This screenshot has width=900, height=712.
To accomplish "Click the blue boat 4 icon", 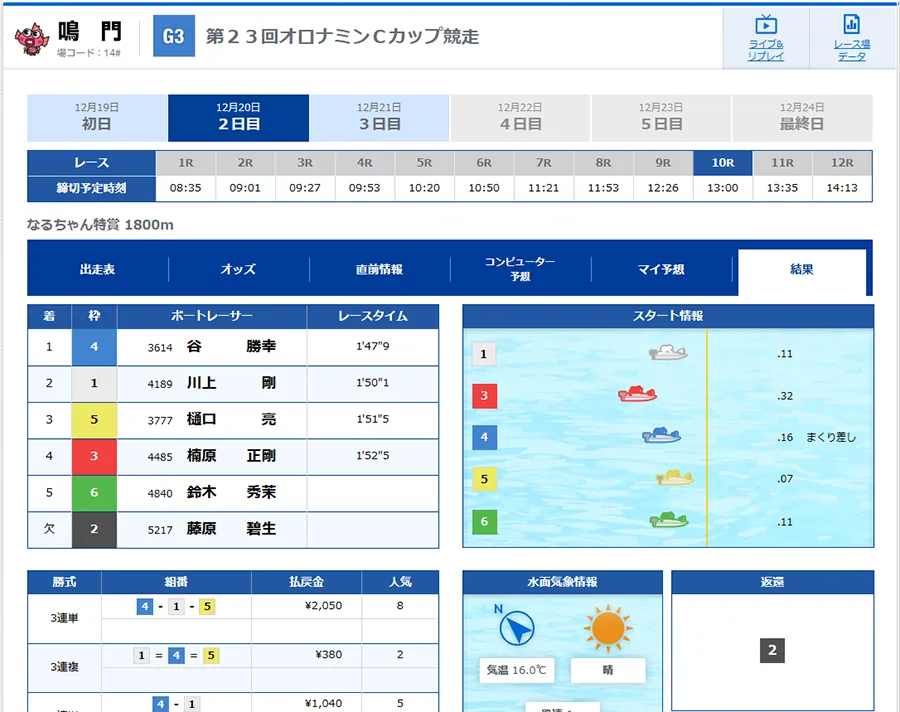I will tap(661, 435).
